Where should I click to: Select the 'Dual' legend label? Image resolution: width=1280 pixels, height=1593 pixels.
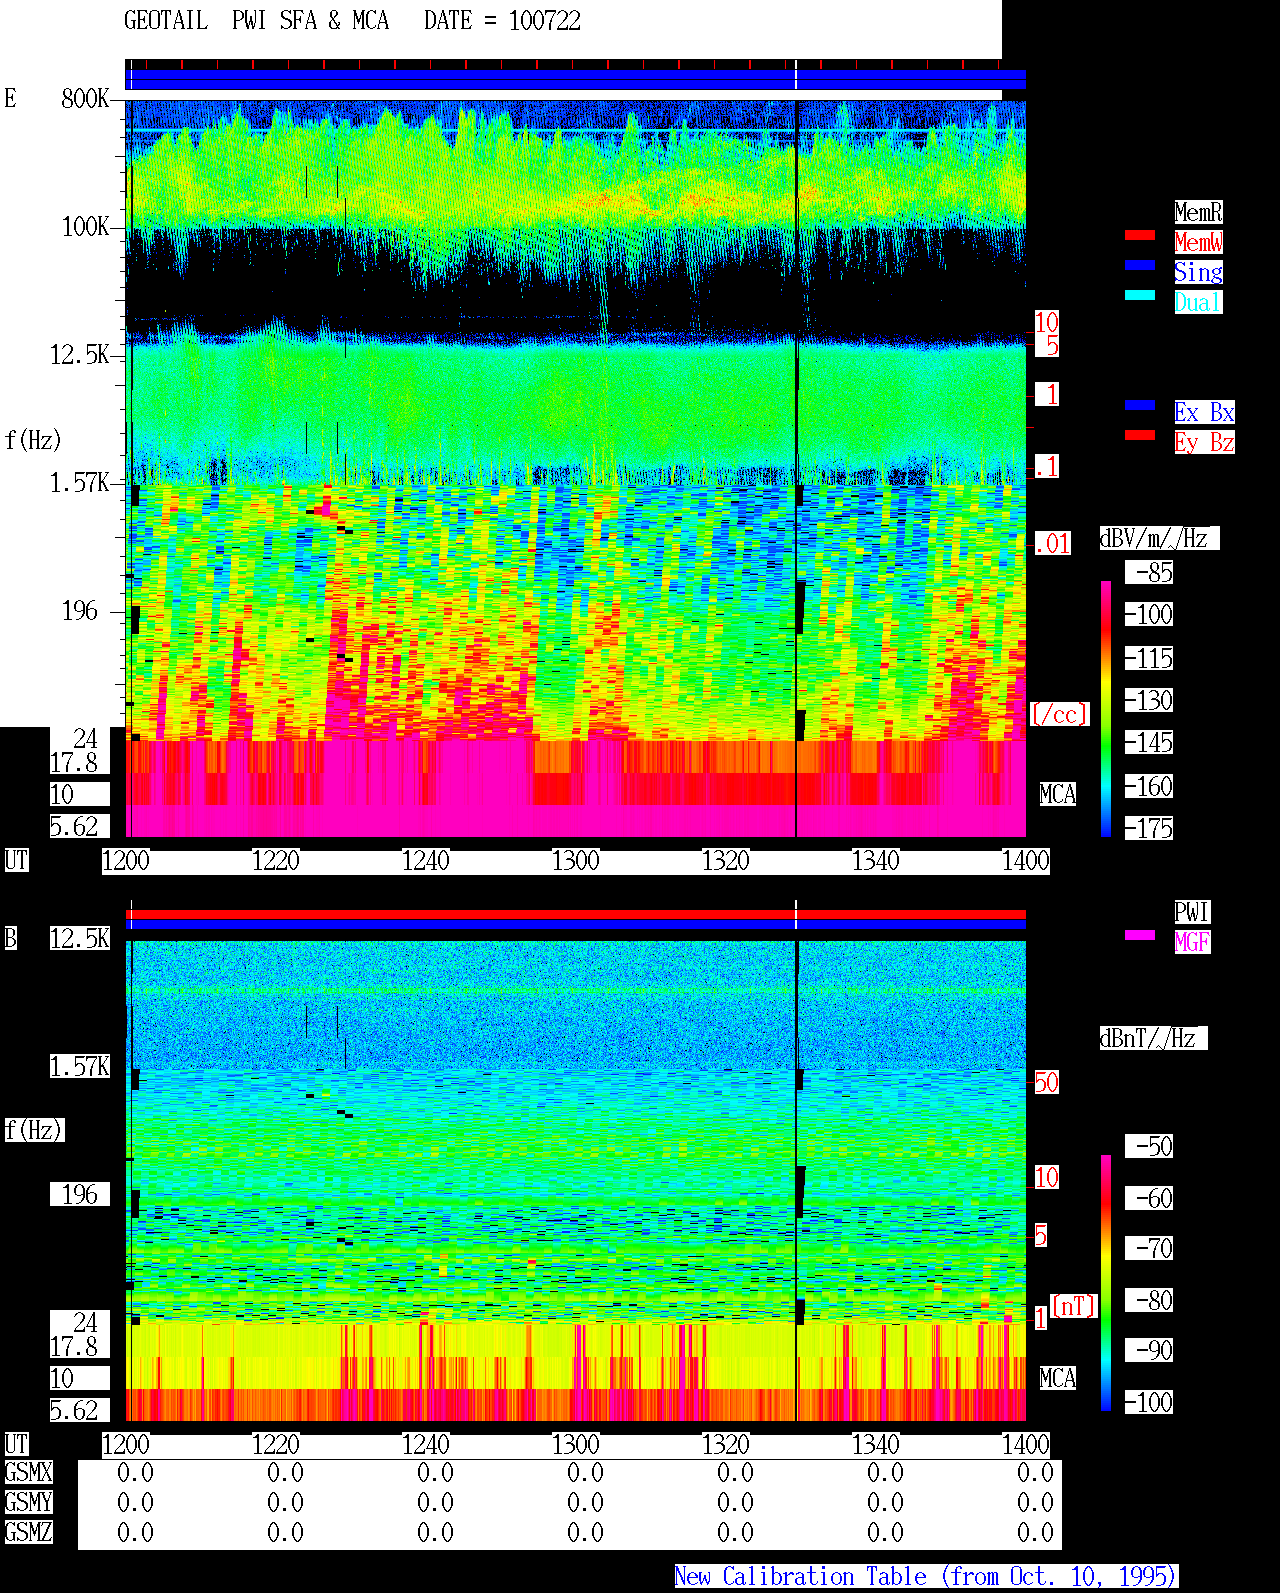1198,302
